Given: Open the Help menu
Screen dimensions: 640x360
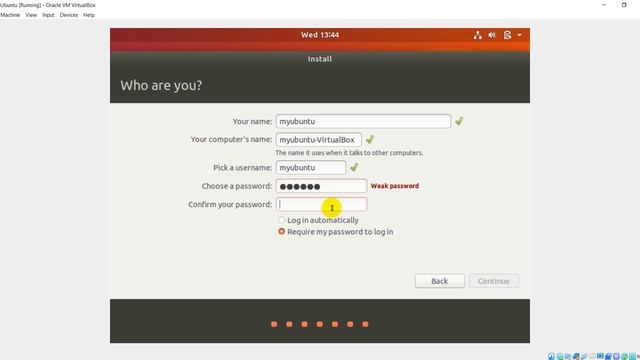Looking at the screenshot, I should [89, 15].
